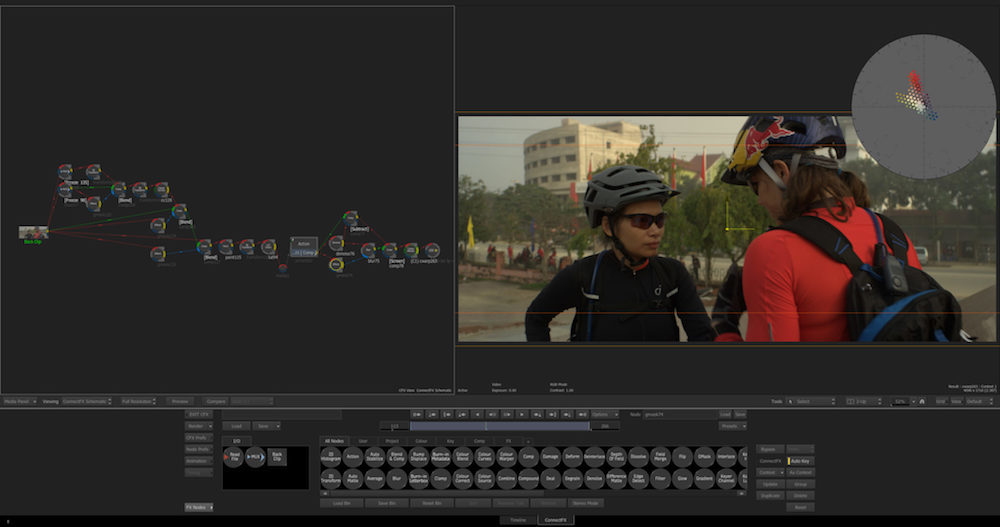
Task: Add a Colour Correct node from bin
Action: pyautogui.click(x=462, y=478)
